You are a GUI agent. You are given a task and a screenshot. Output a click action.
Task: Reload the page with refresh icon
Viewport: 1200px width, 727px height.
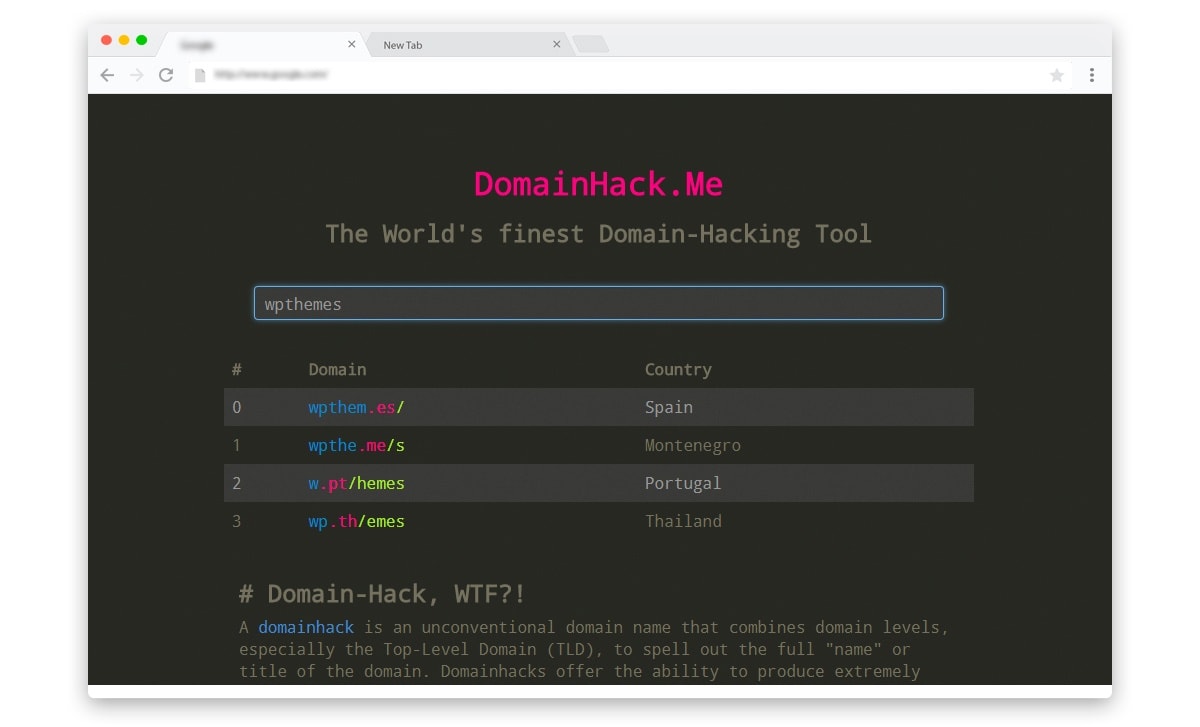point(166,75)
